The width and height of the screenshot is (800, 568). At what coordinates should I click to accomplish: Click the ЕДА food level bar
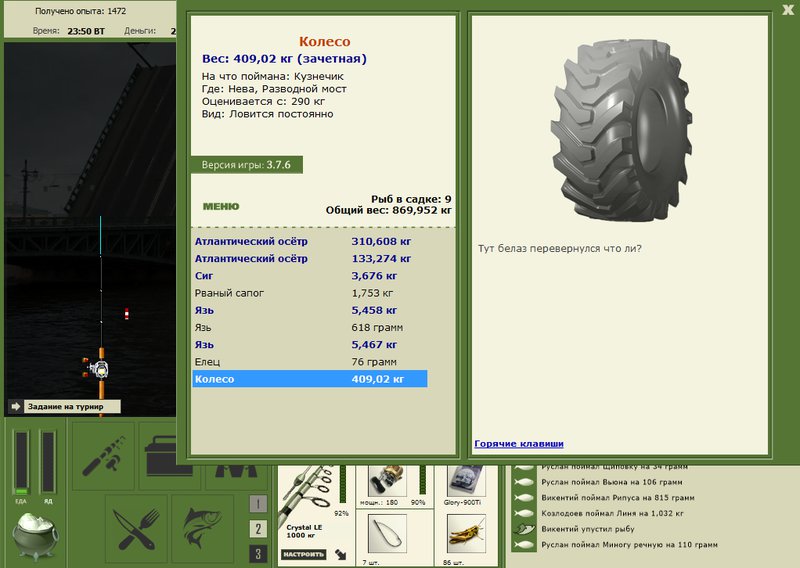point(21,462)
